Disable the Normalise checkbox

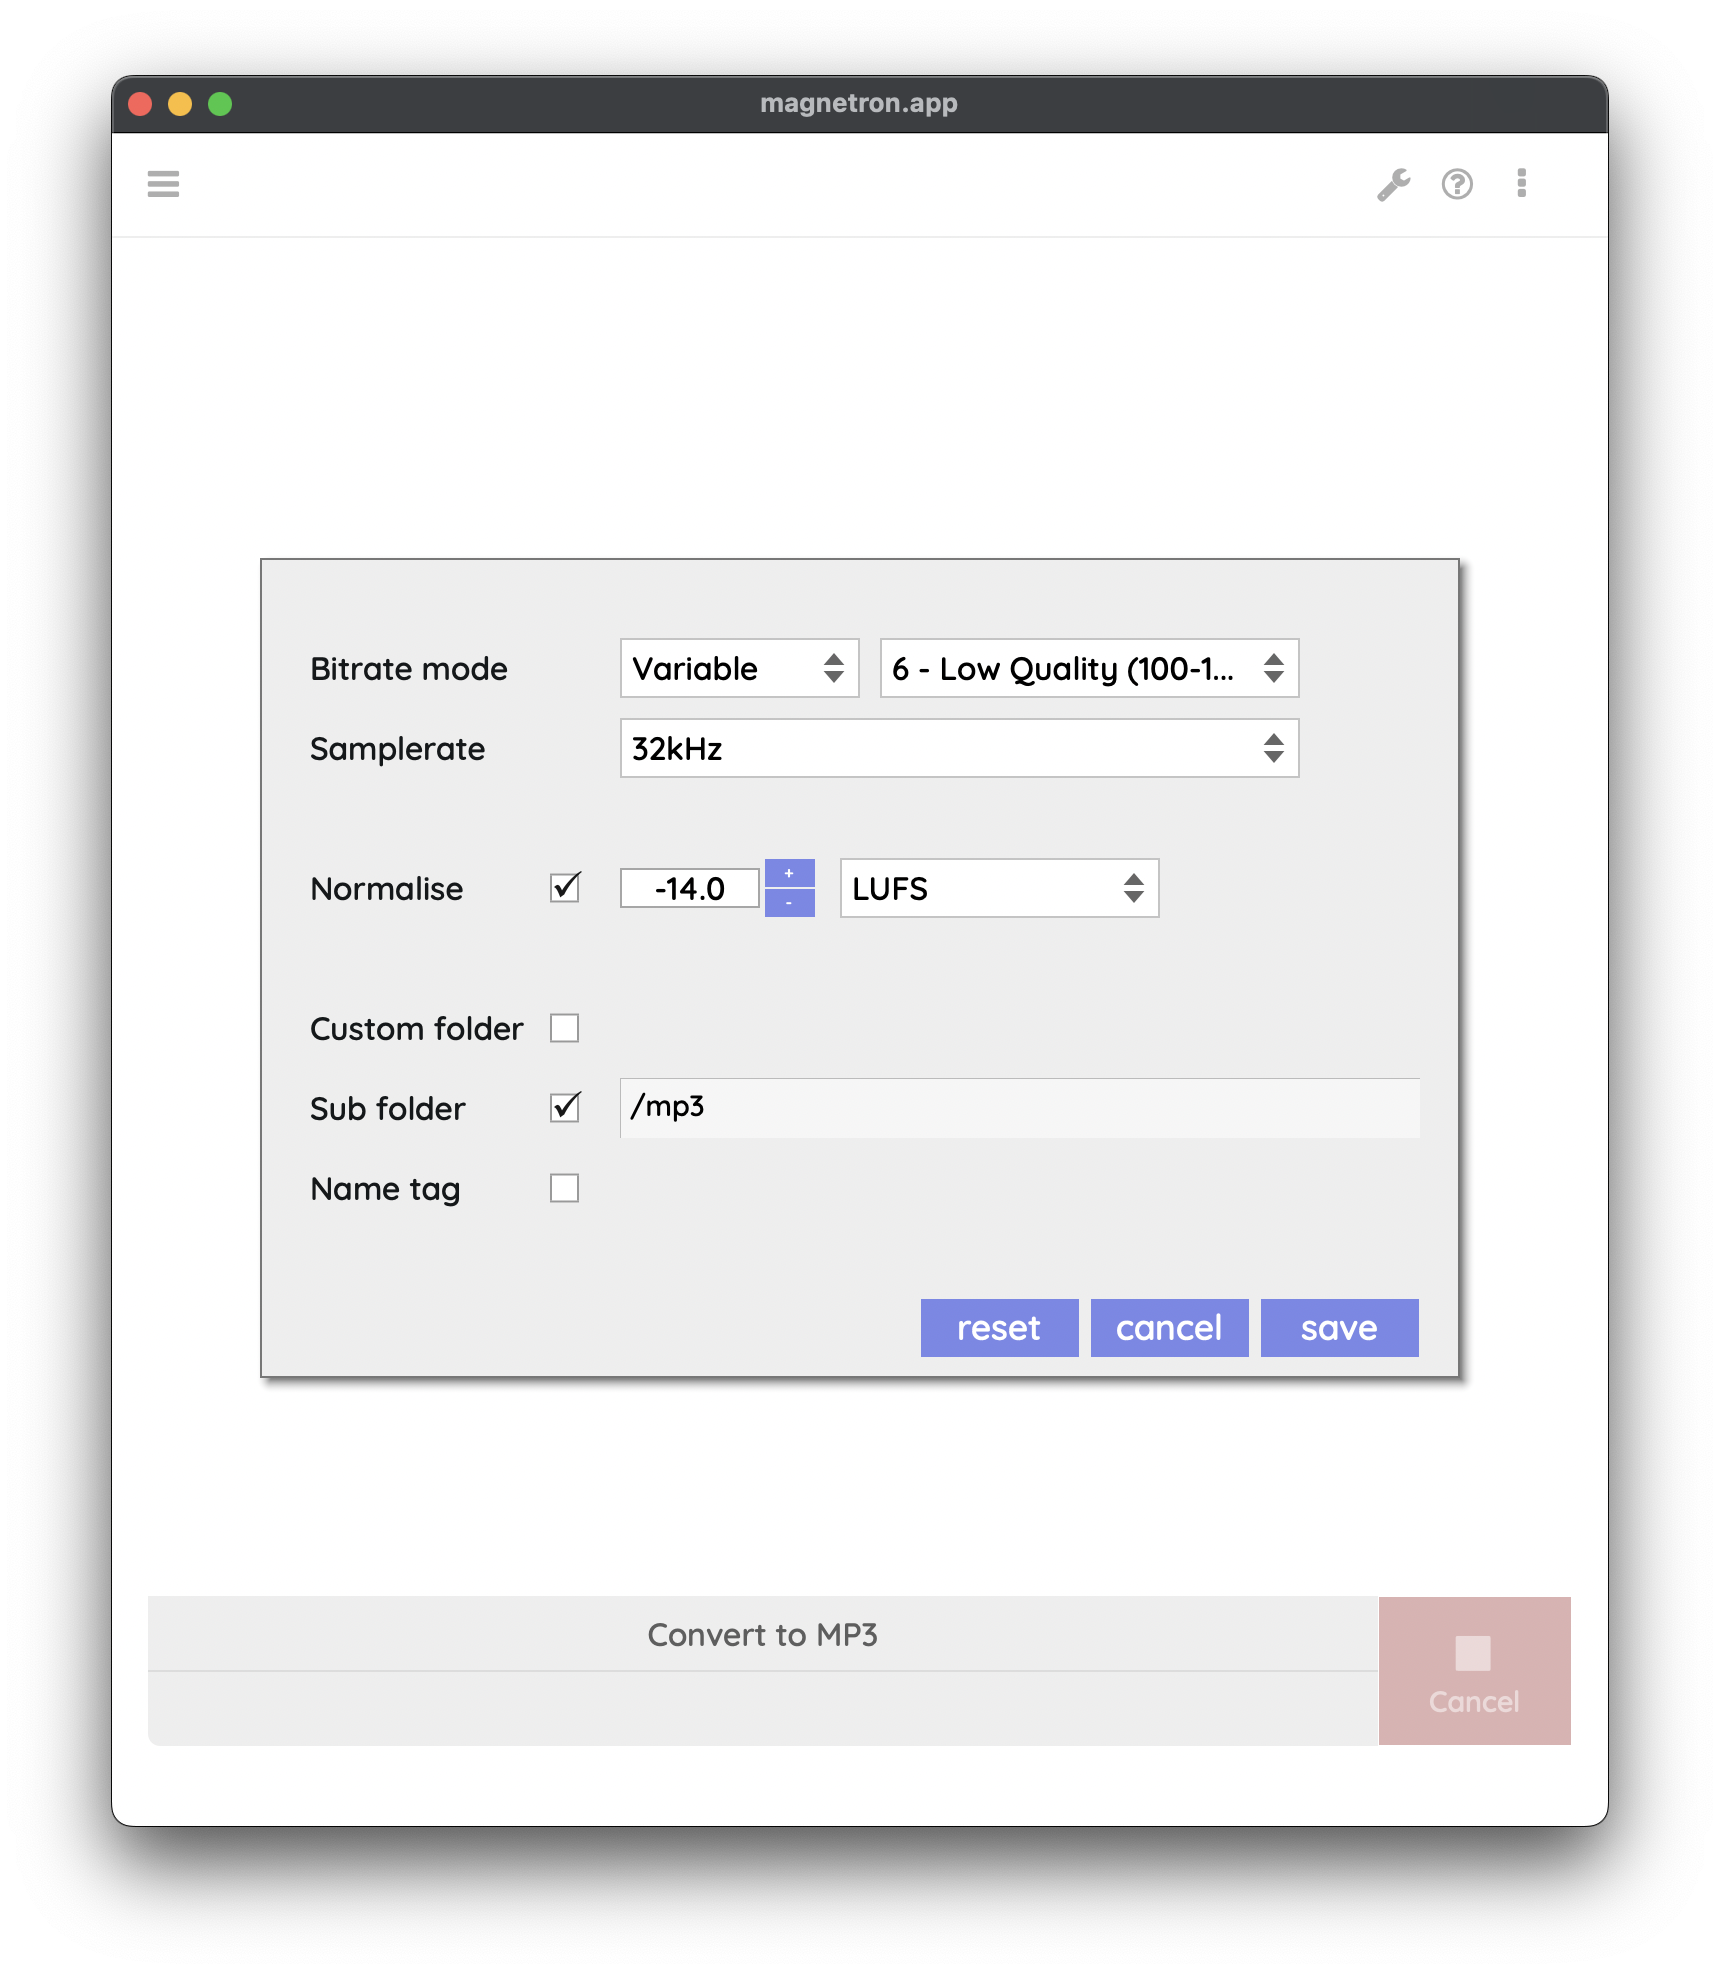(x=565, y=888)
